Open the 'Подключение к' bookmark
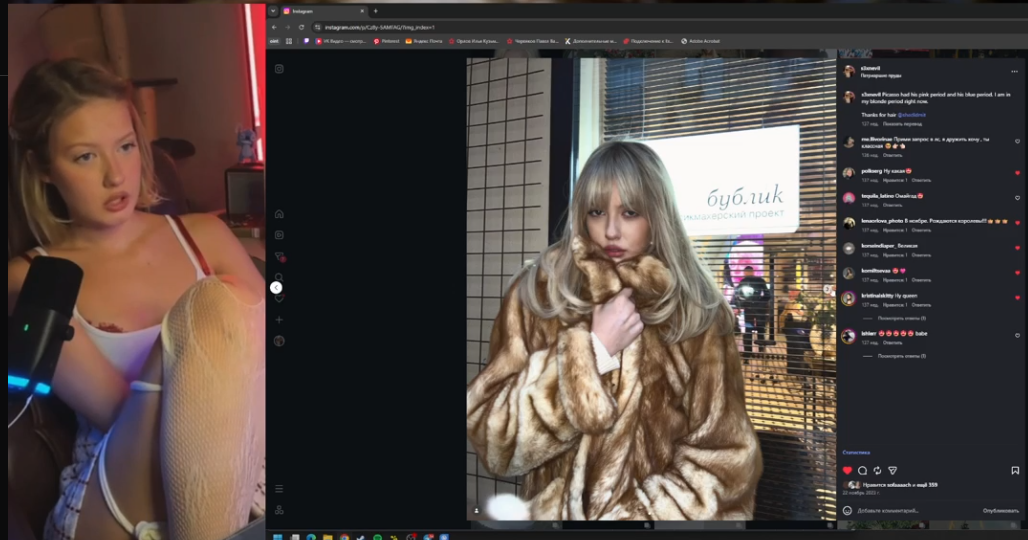The height and width of the screenshot is (540, 1028). (648, 41)
